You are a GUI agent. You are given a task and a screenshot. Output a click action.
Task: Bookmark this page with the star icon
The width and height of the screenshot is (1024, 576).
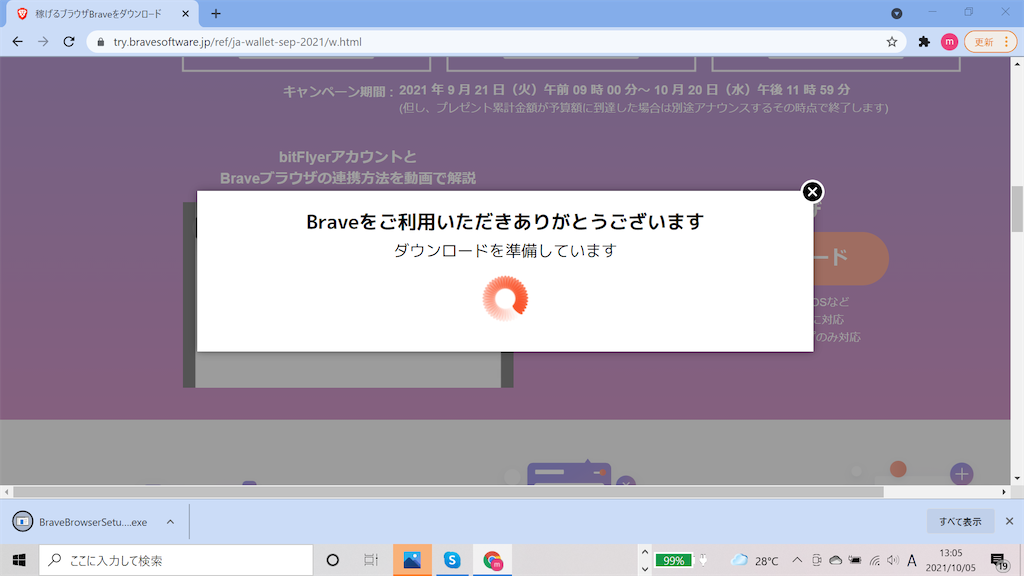coord(891,42)
